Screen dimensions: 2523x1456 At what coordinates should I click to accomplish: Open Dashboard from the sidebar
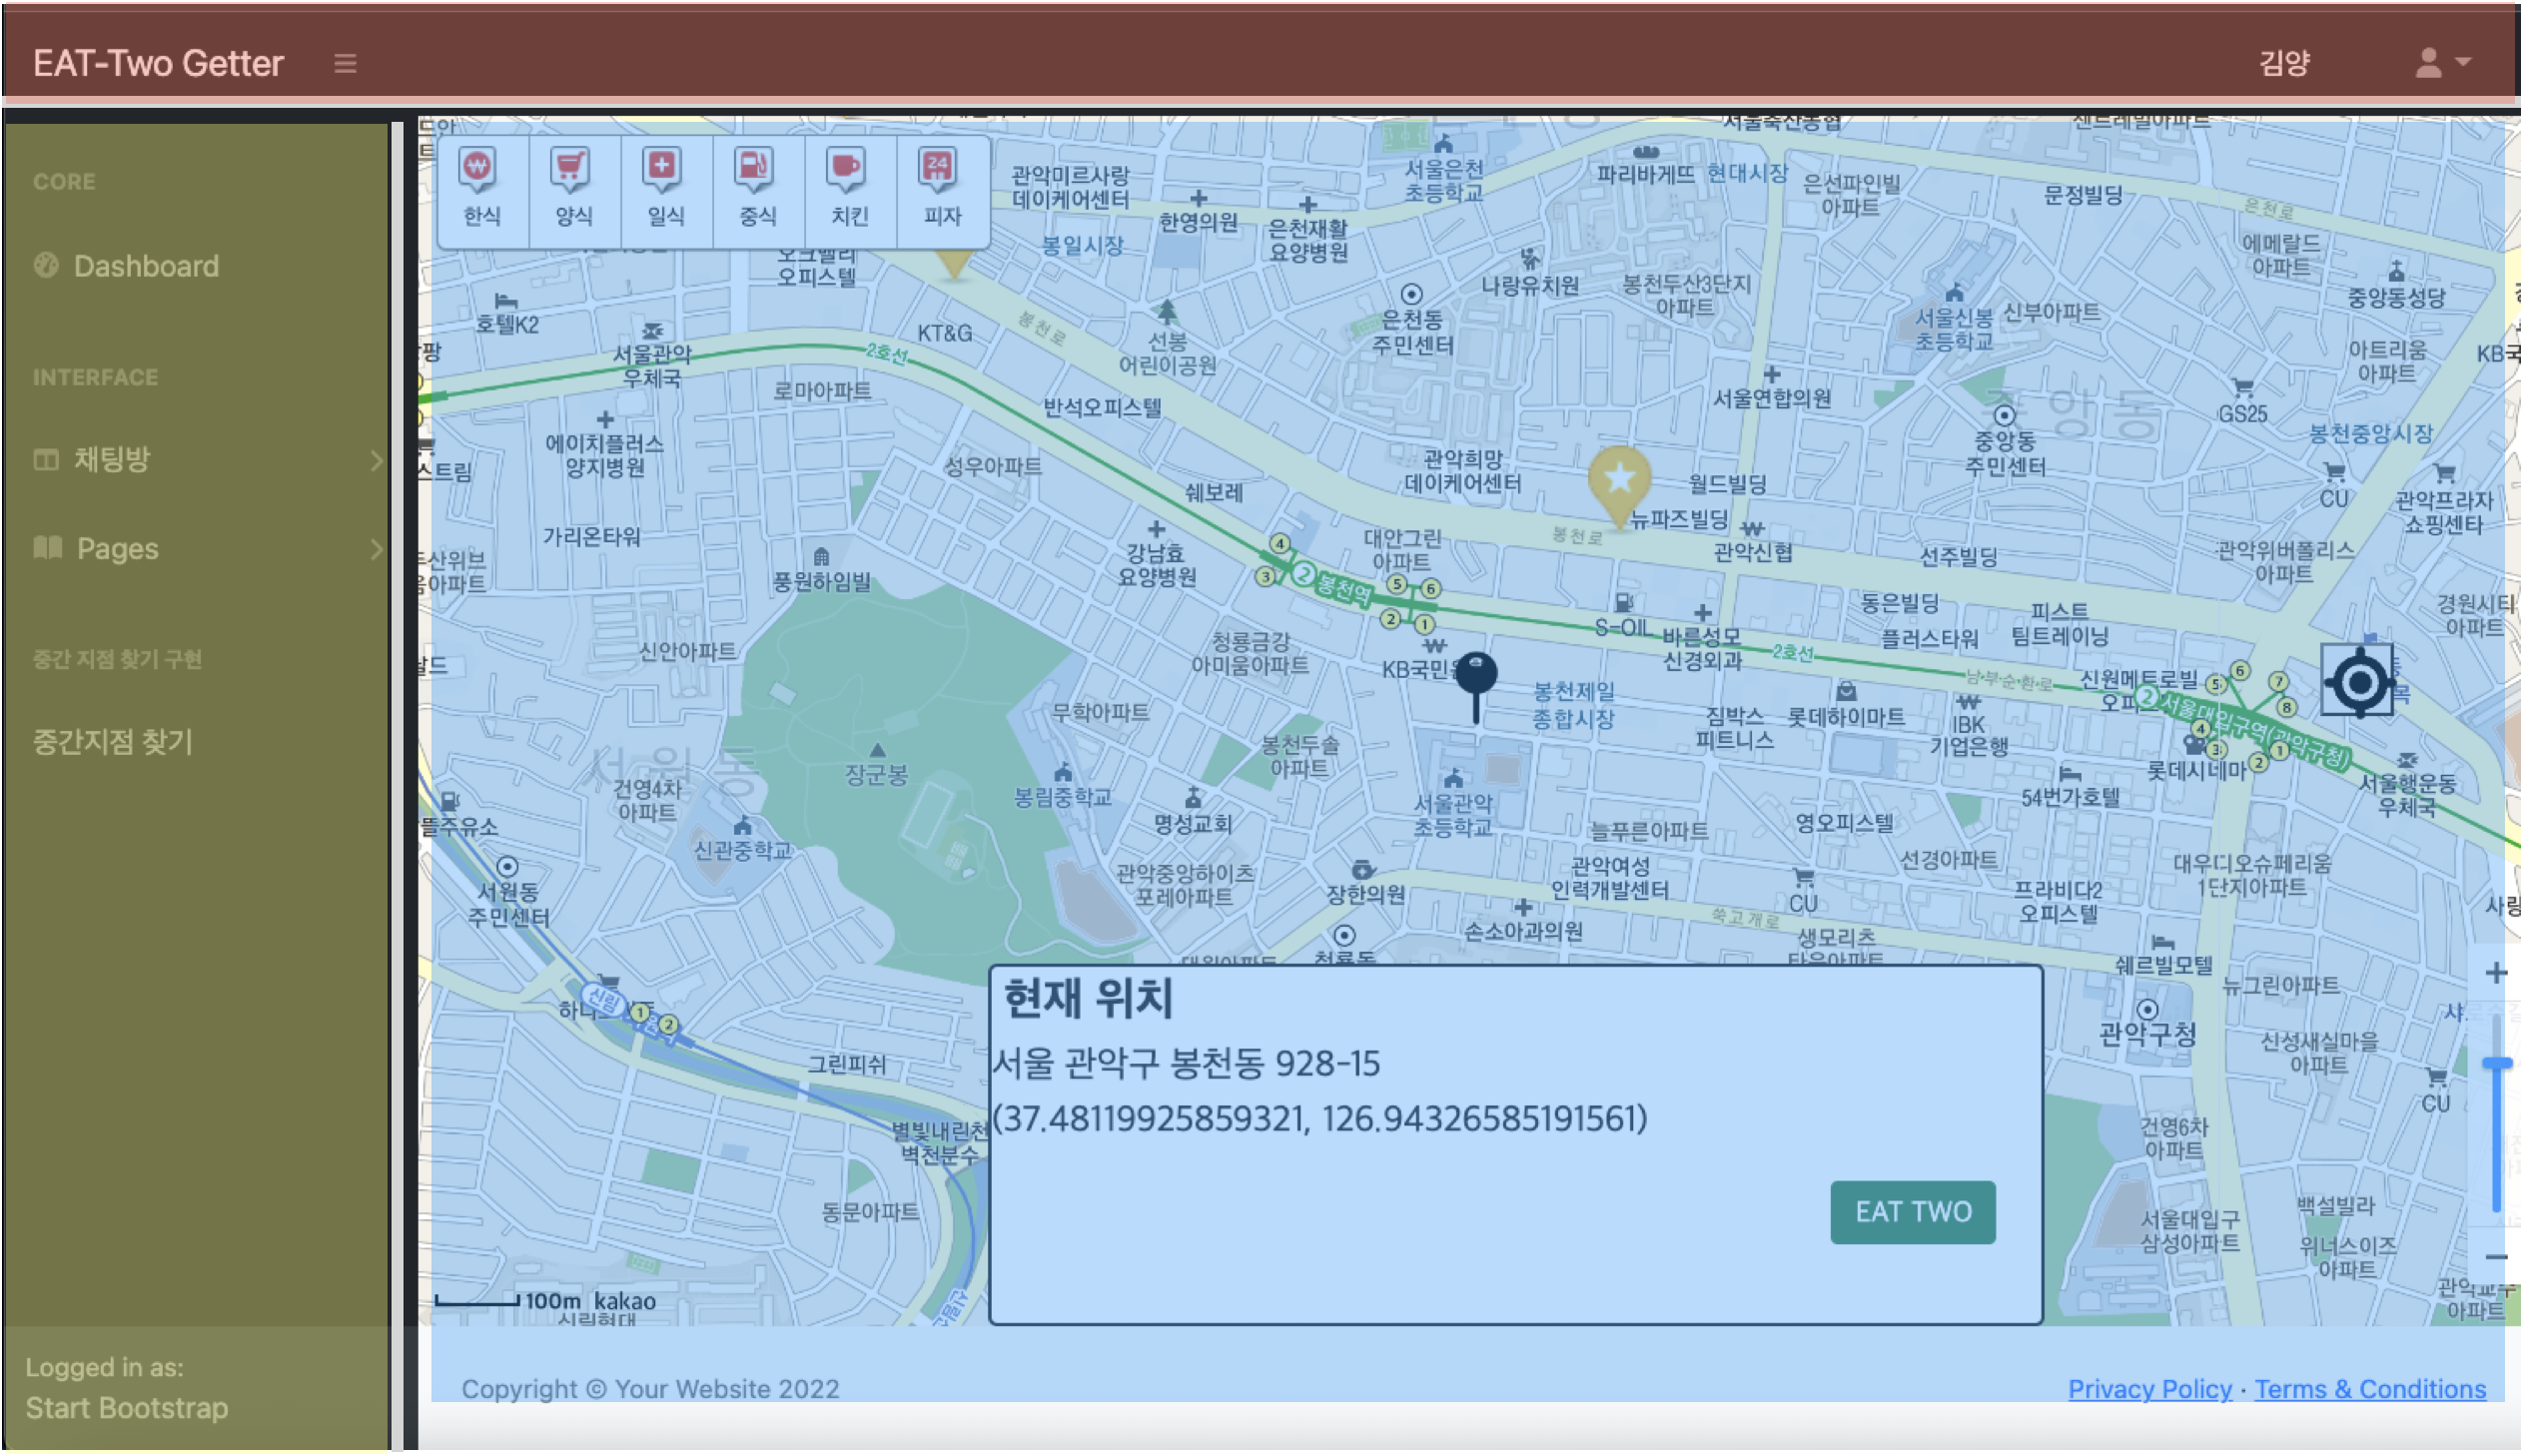146,266
